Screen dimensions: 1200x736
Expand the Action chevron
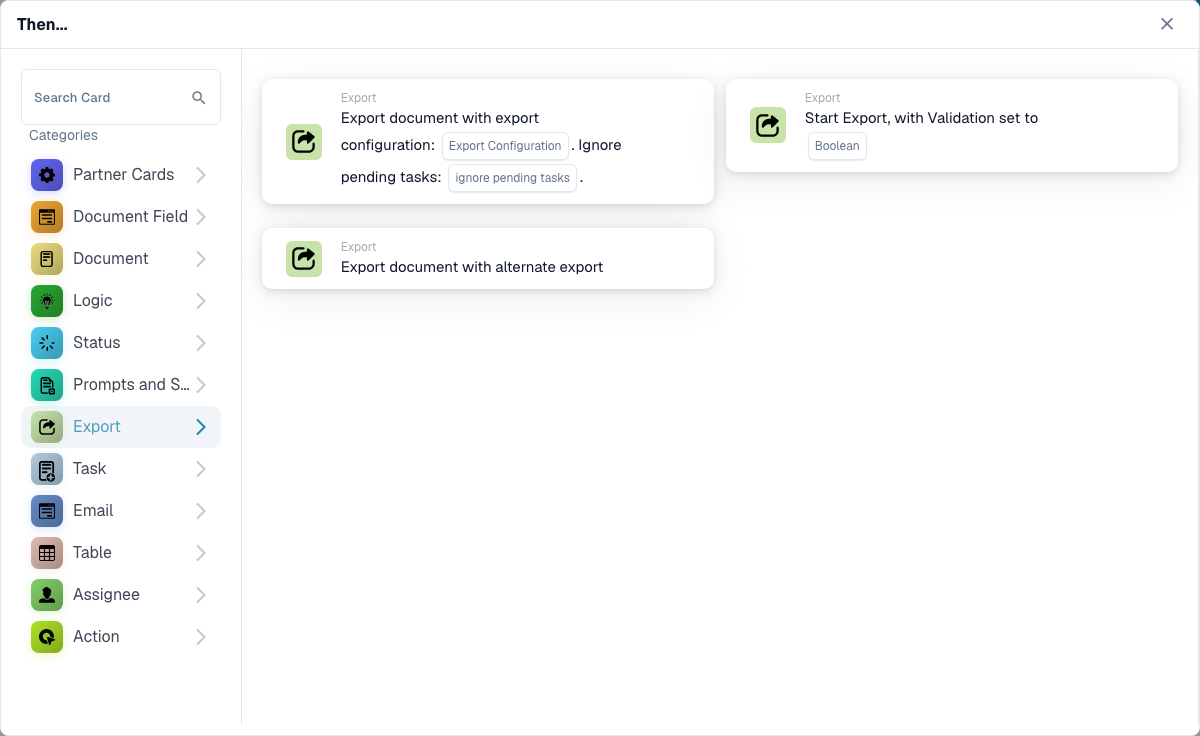pyautogui.click(x=201, y=637)
